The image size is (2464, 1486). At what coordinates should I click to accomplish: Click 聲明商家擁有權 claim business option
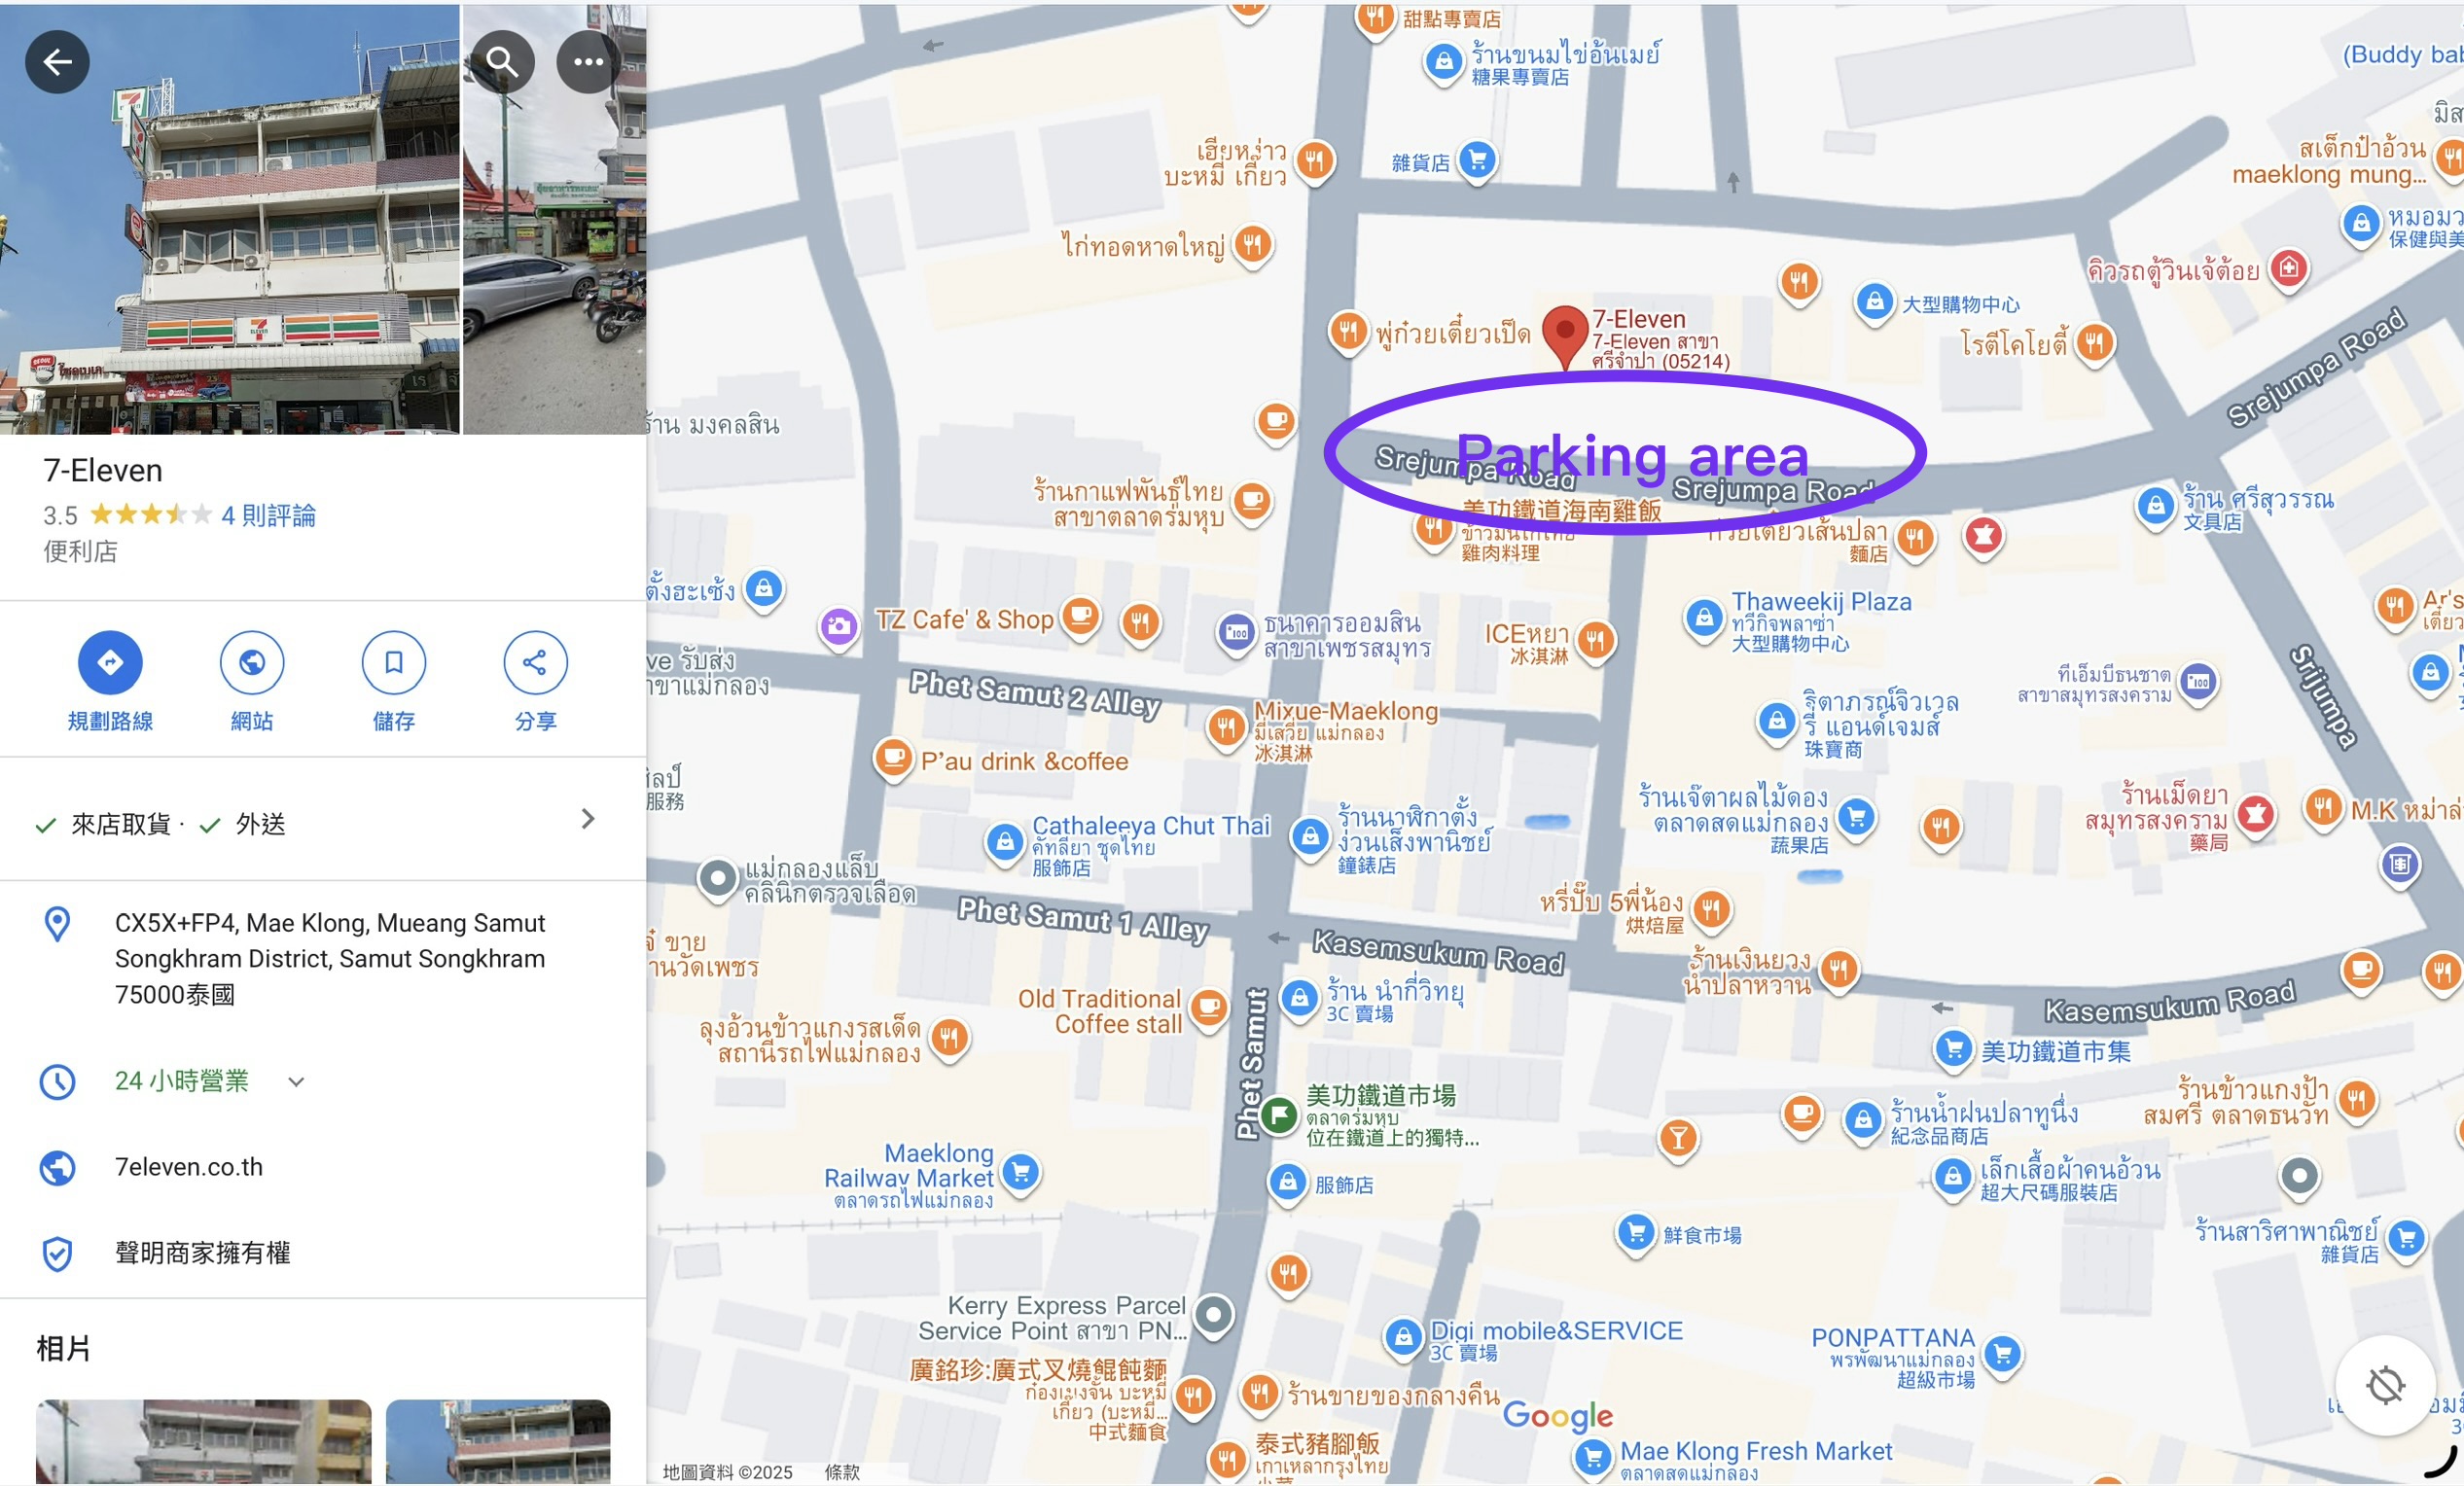(203, 1253)
